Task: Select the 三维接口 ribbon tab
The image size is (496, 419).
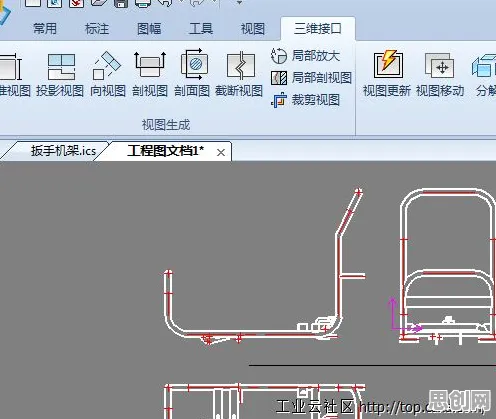Action: point(318,29)
